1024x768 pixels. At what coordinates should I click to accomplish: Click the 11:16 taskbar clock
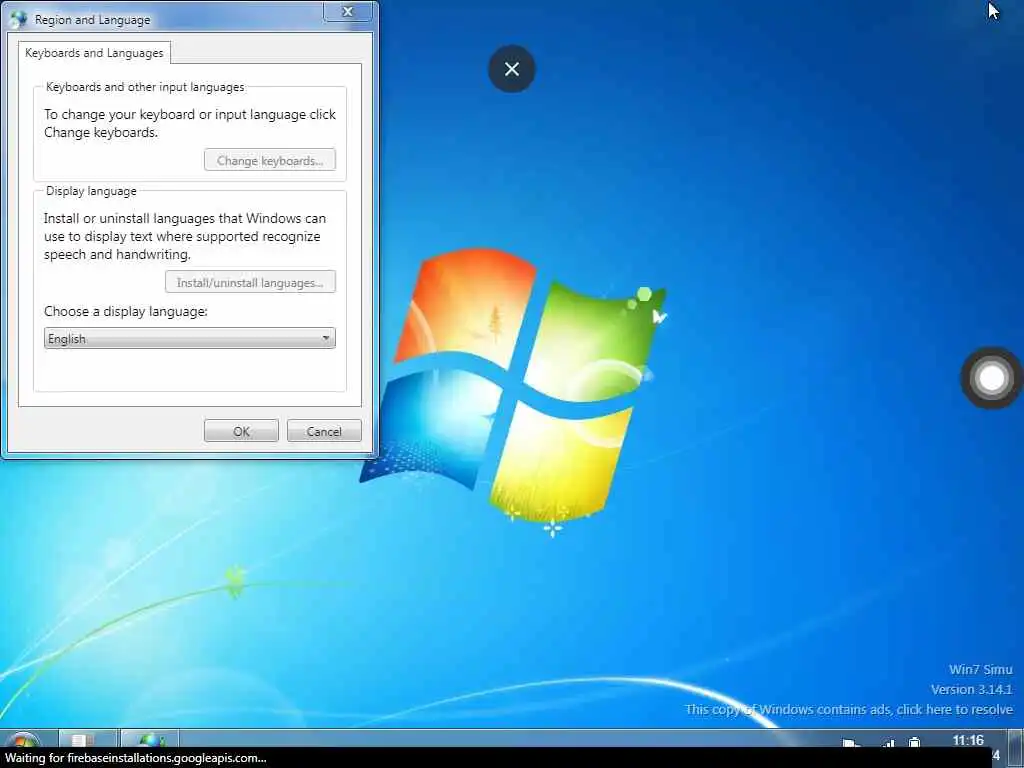[x=968, y=740]
